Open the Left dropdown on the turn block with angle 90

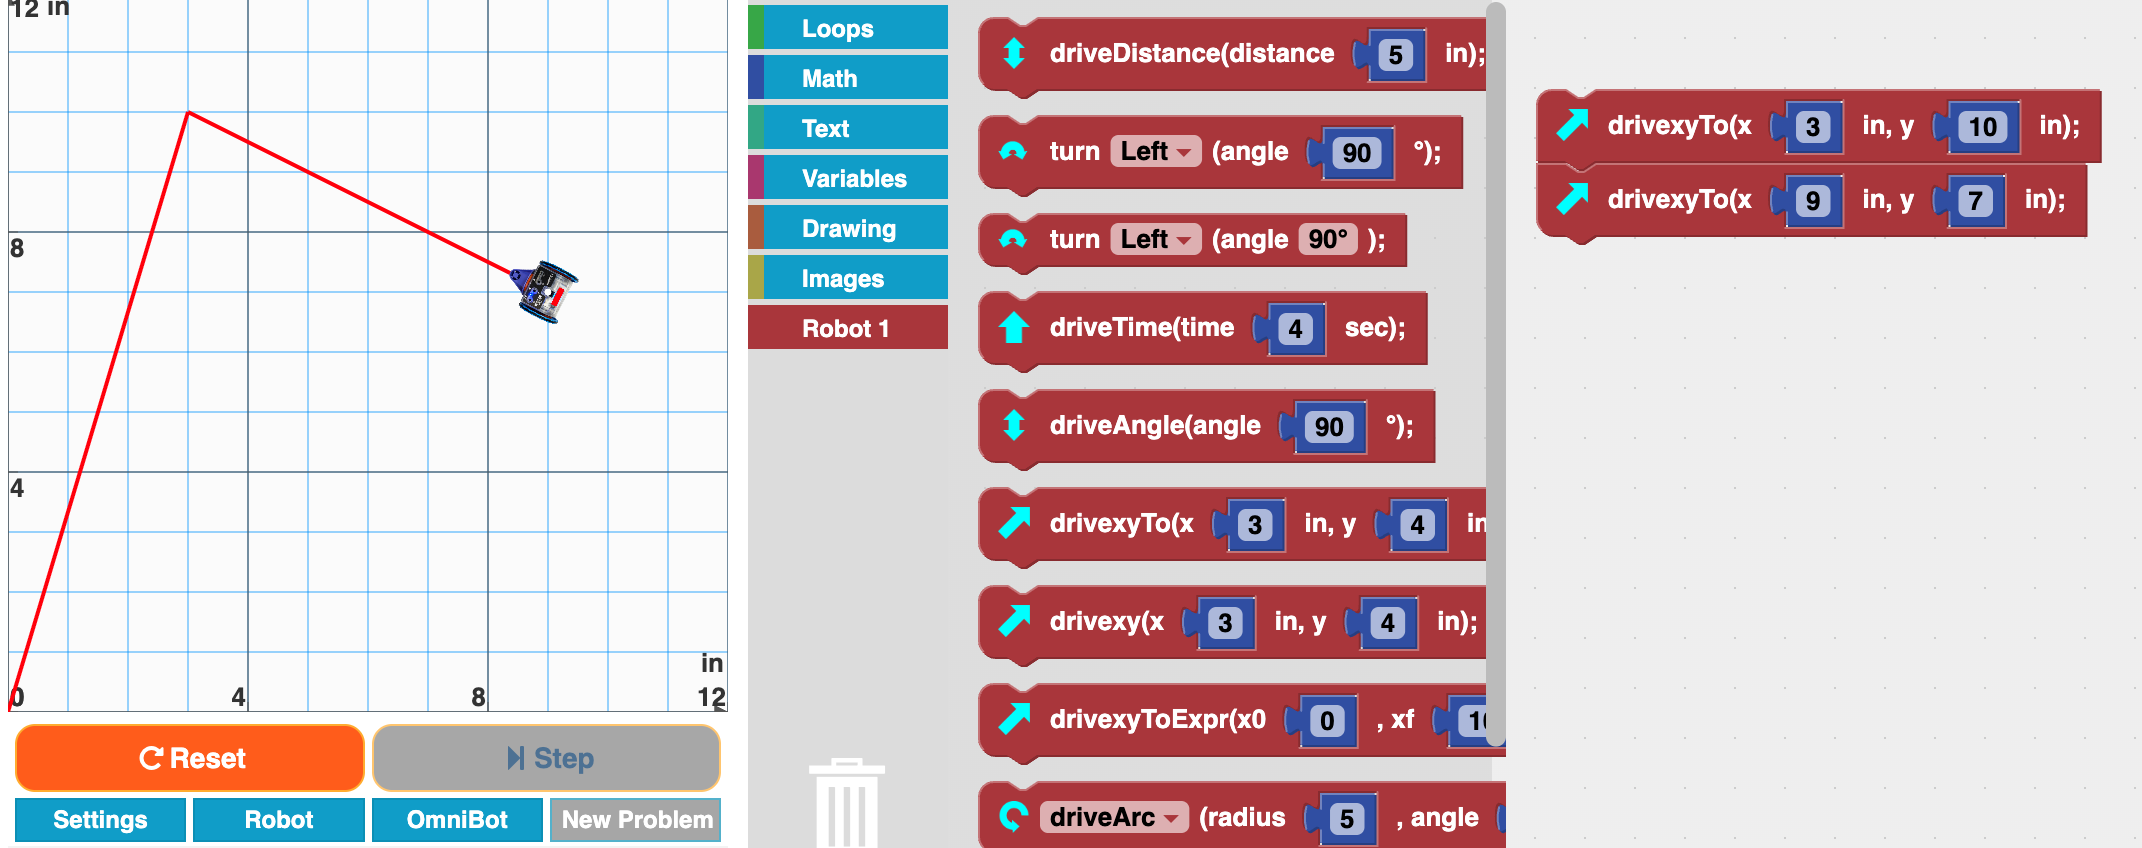[x=1155, y=151]
